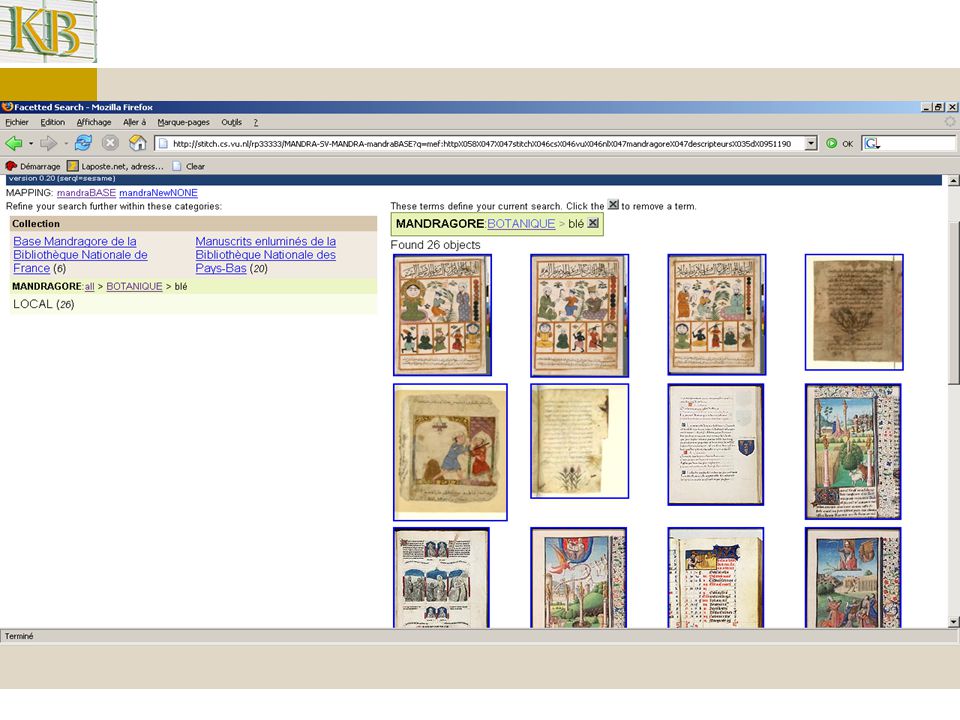Open the ? help menu
This screenshot has width=960, height=720.
tap(256, 122)
